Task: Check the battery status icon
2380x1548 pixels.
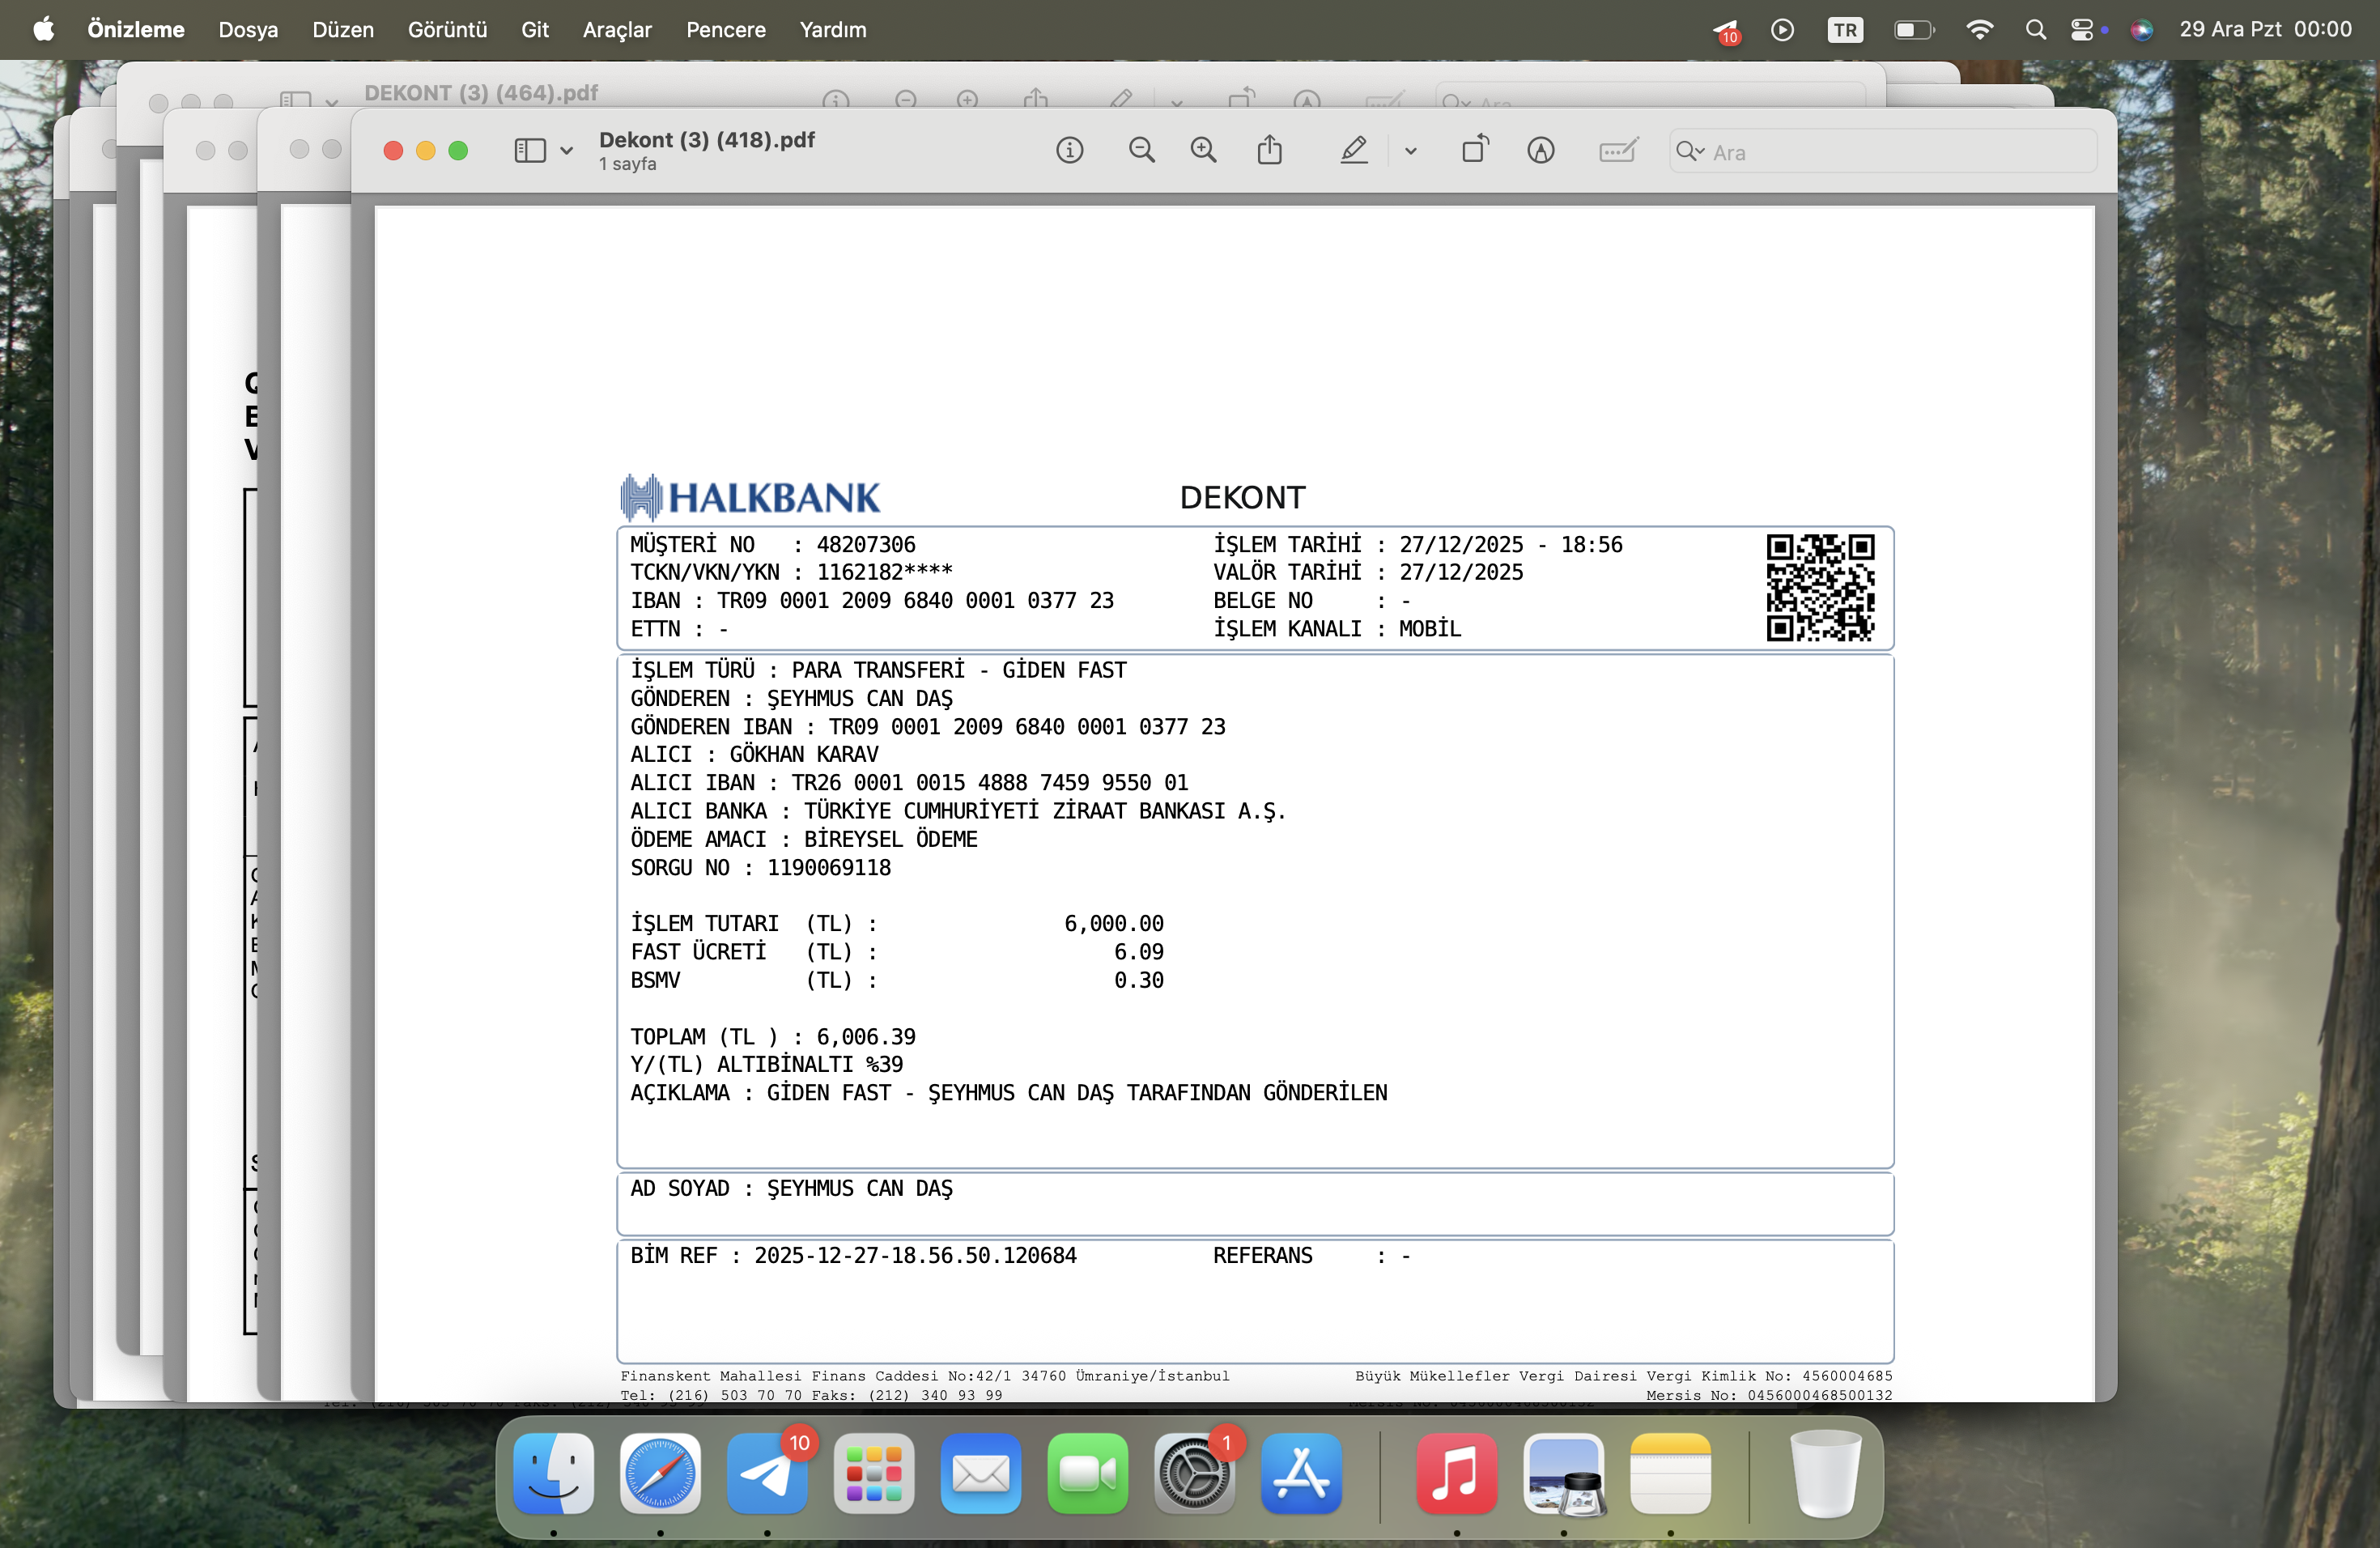Action: tap(1914, 30)
